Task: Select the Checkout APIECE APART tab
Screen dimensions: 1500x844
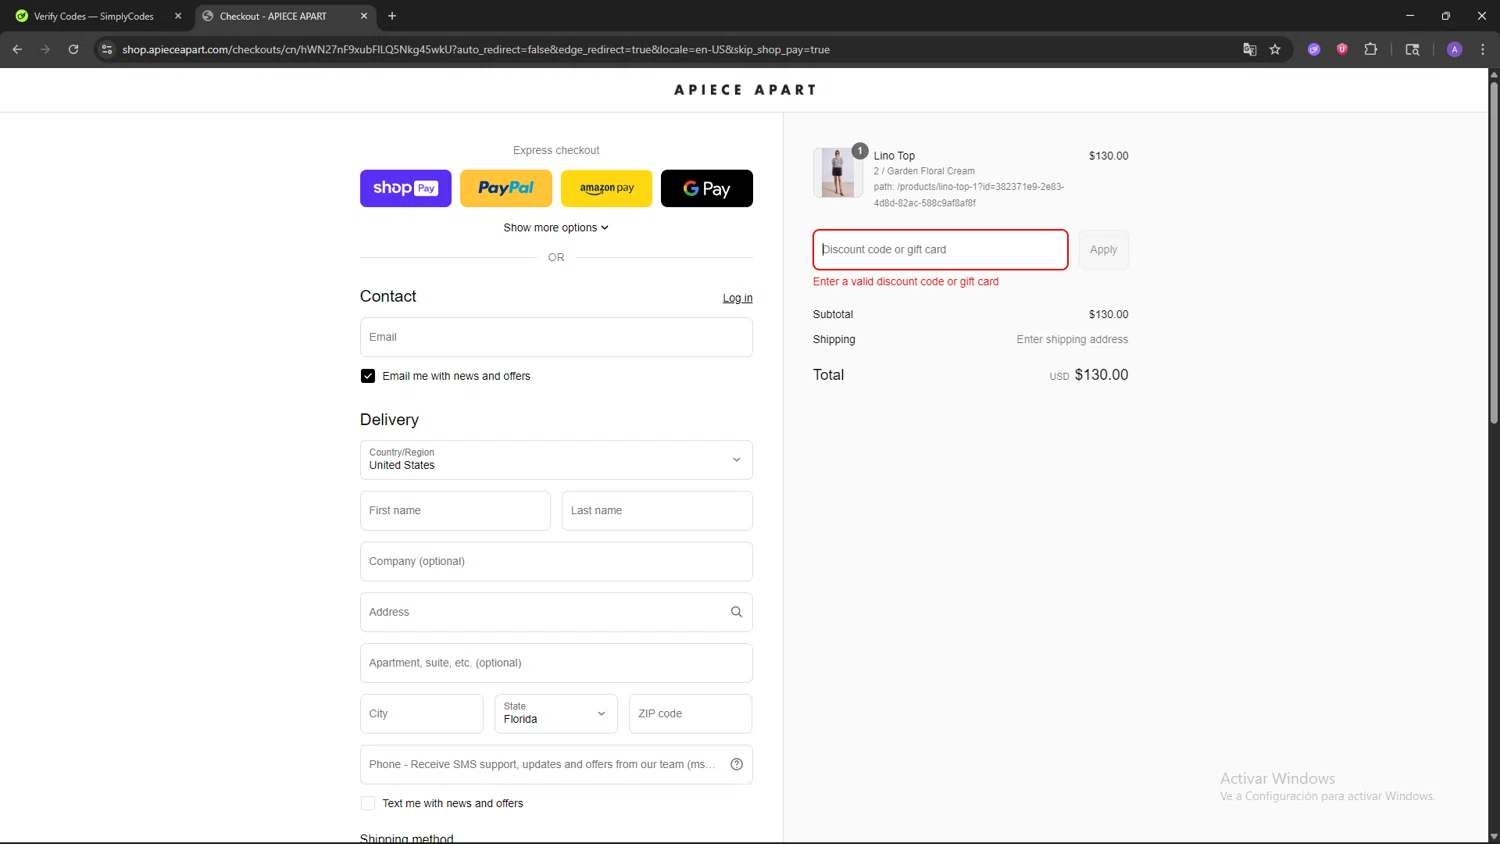Action: tap(284, 16)
